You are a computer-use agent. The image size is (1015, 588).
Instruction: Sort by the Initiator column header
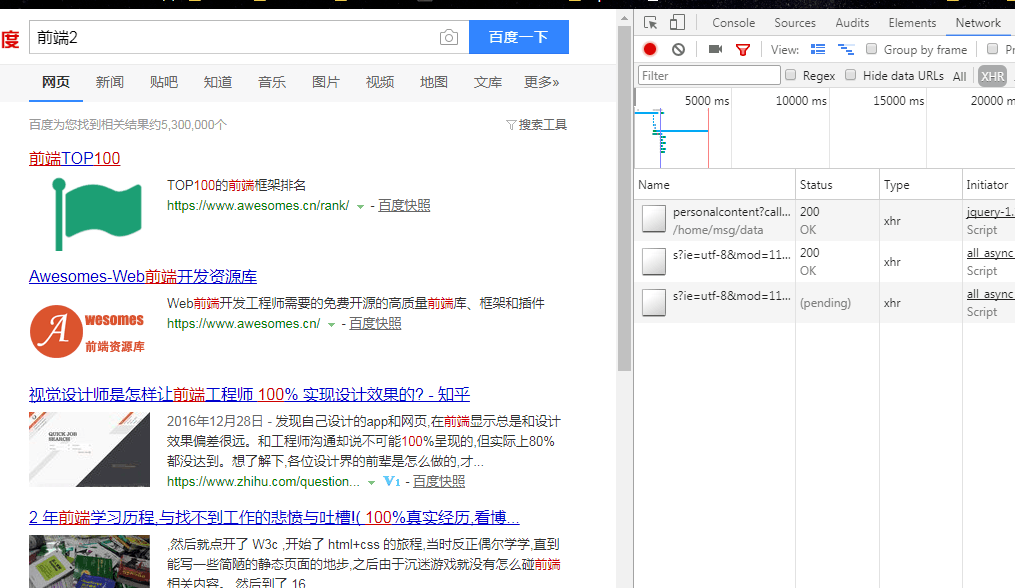[x=988, y=185]
